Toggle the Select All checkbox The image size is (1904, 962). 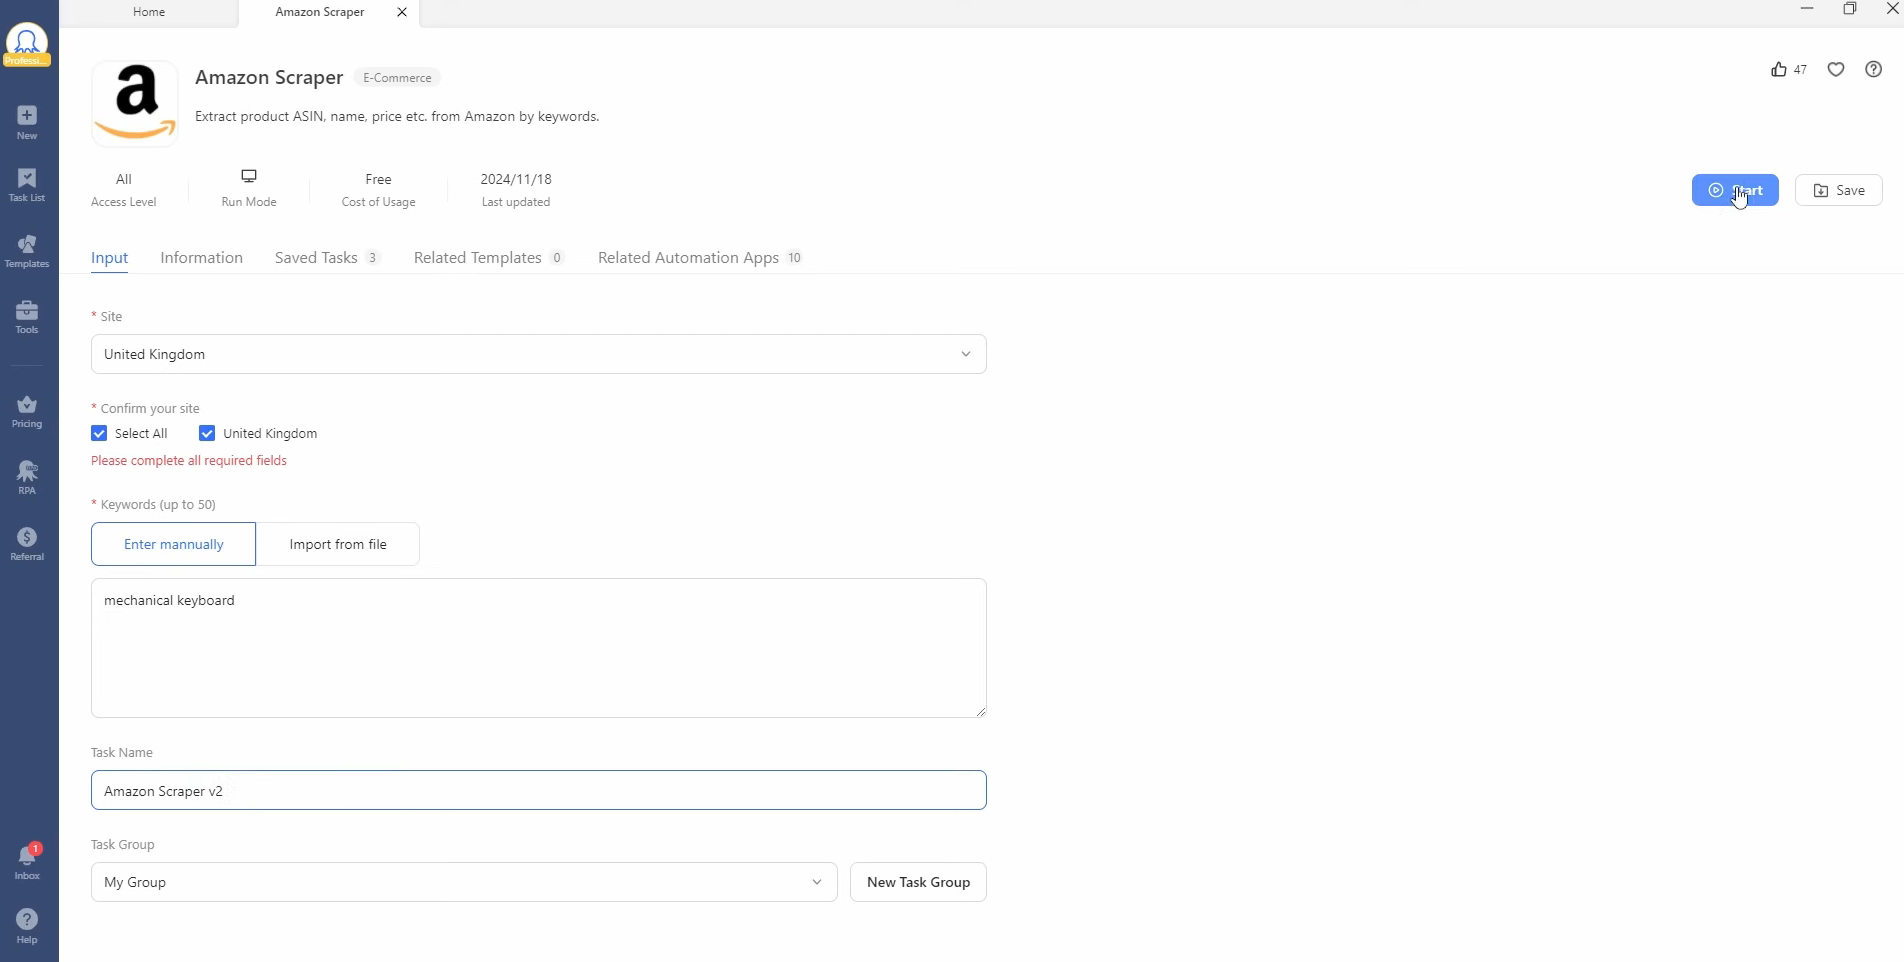coord(99,433)
